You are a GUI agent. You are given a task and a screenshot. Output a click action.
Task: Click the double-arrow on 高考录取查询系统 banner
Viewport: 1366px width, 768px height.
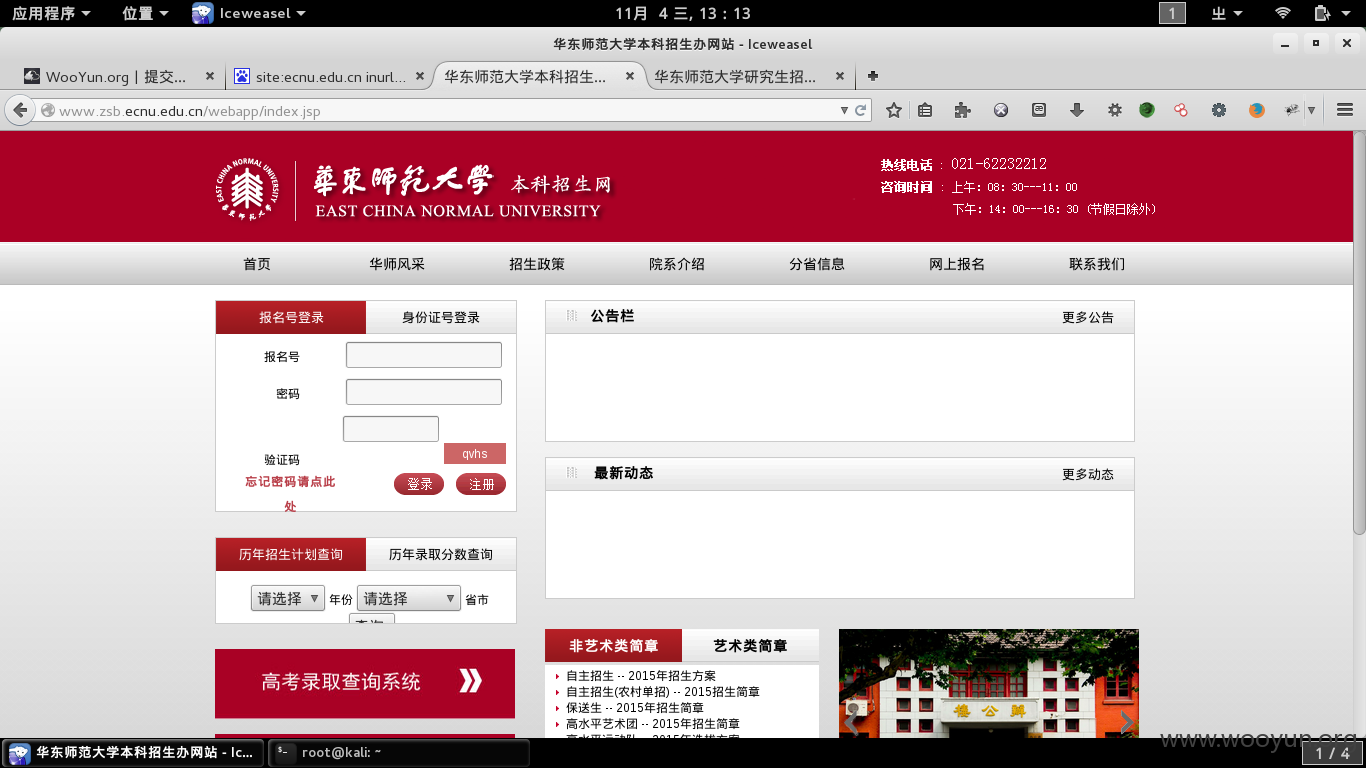pos(471,681)
